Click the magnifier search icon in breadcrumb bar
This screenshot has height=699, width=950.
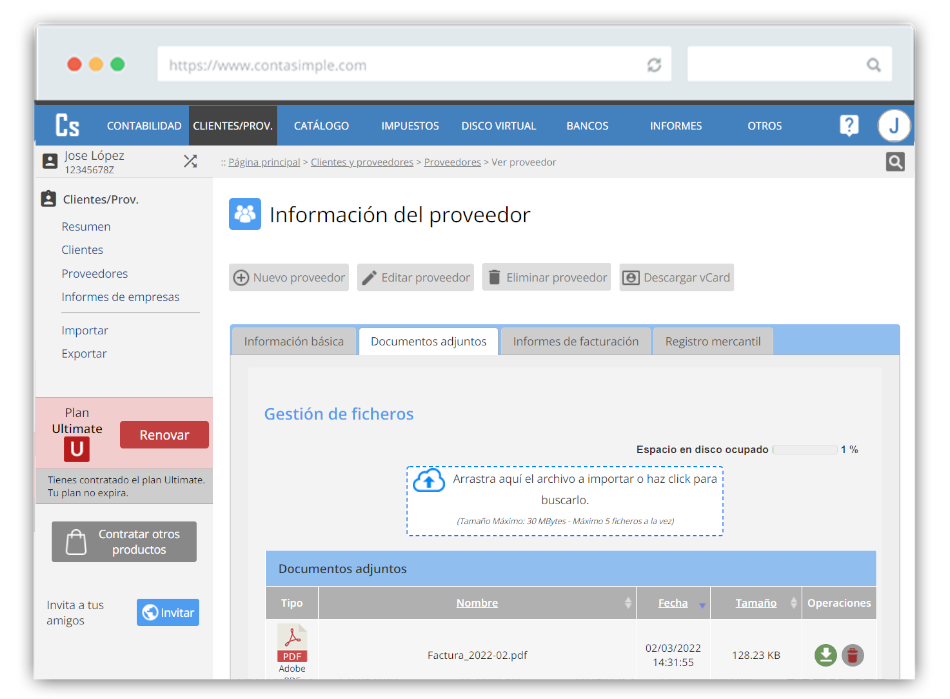(895, 162)
